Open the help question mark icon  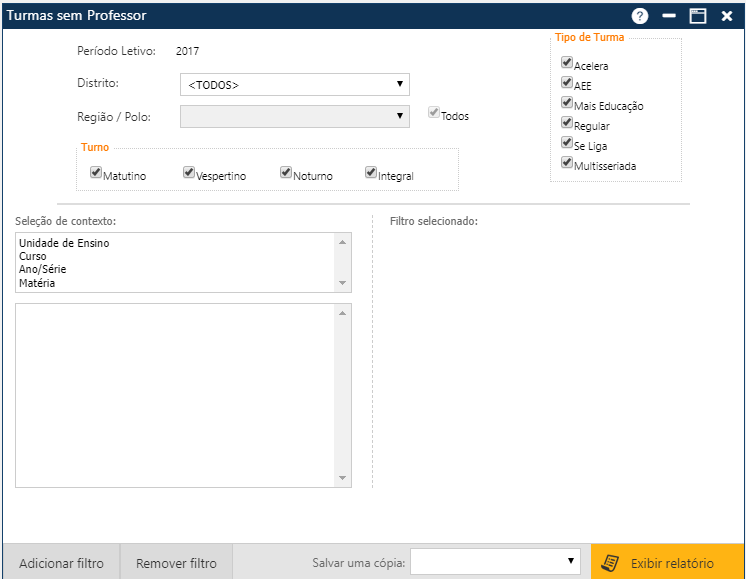(640, 16)
